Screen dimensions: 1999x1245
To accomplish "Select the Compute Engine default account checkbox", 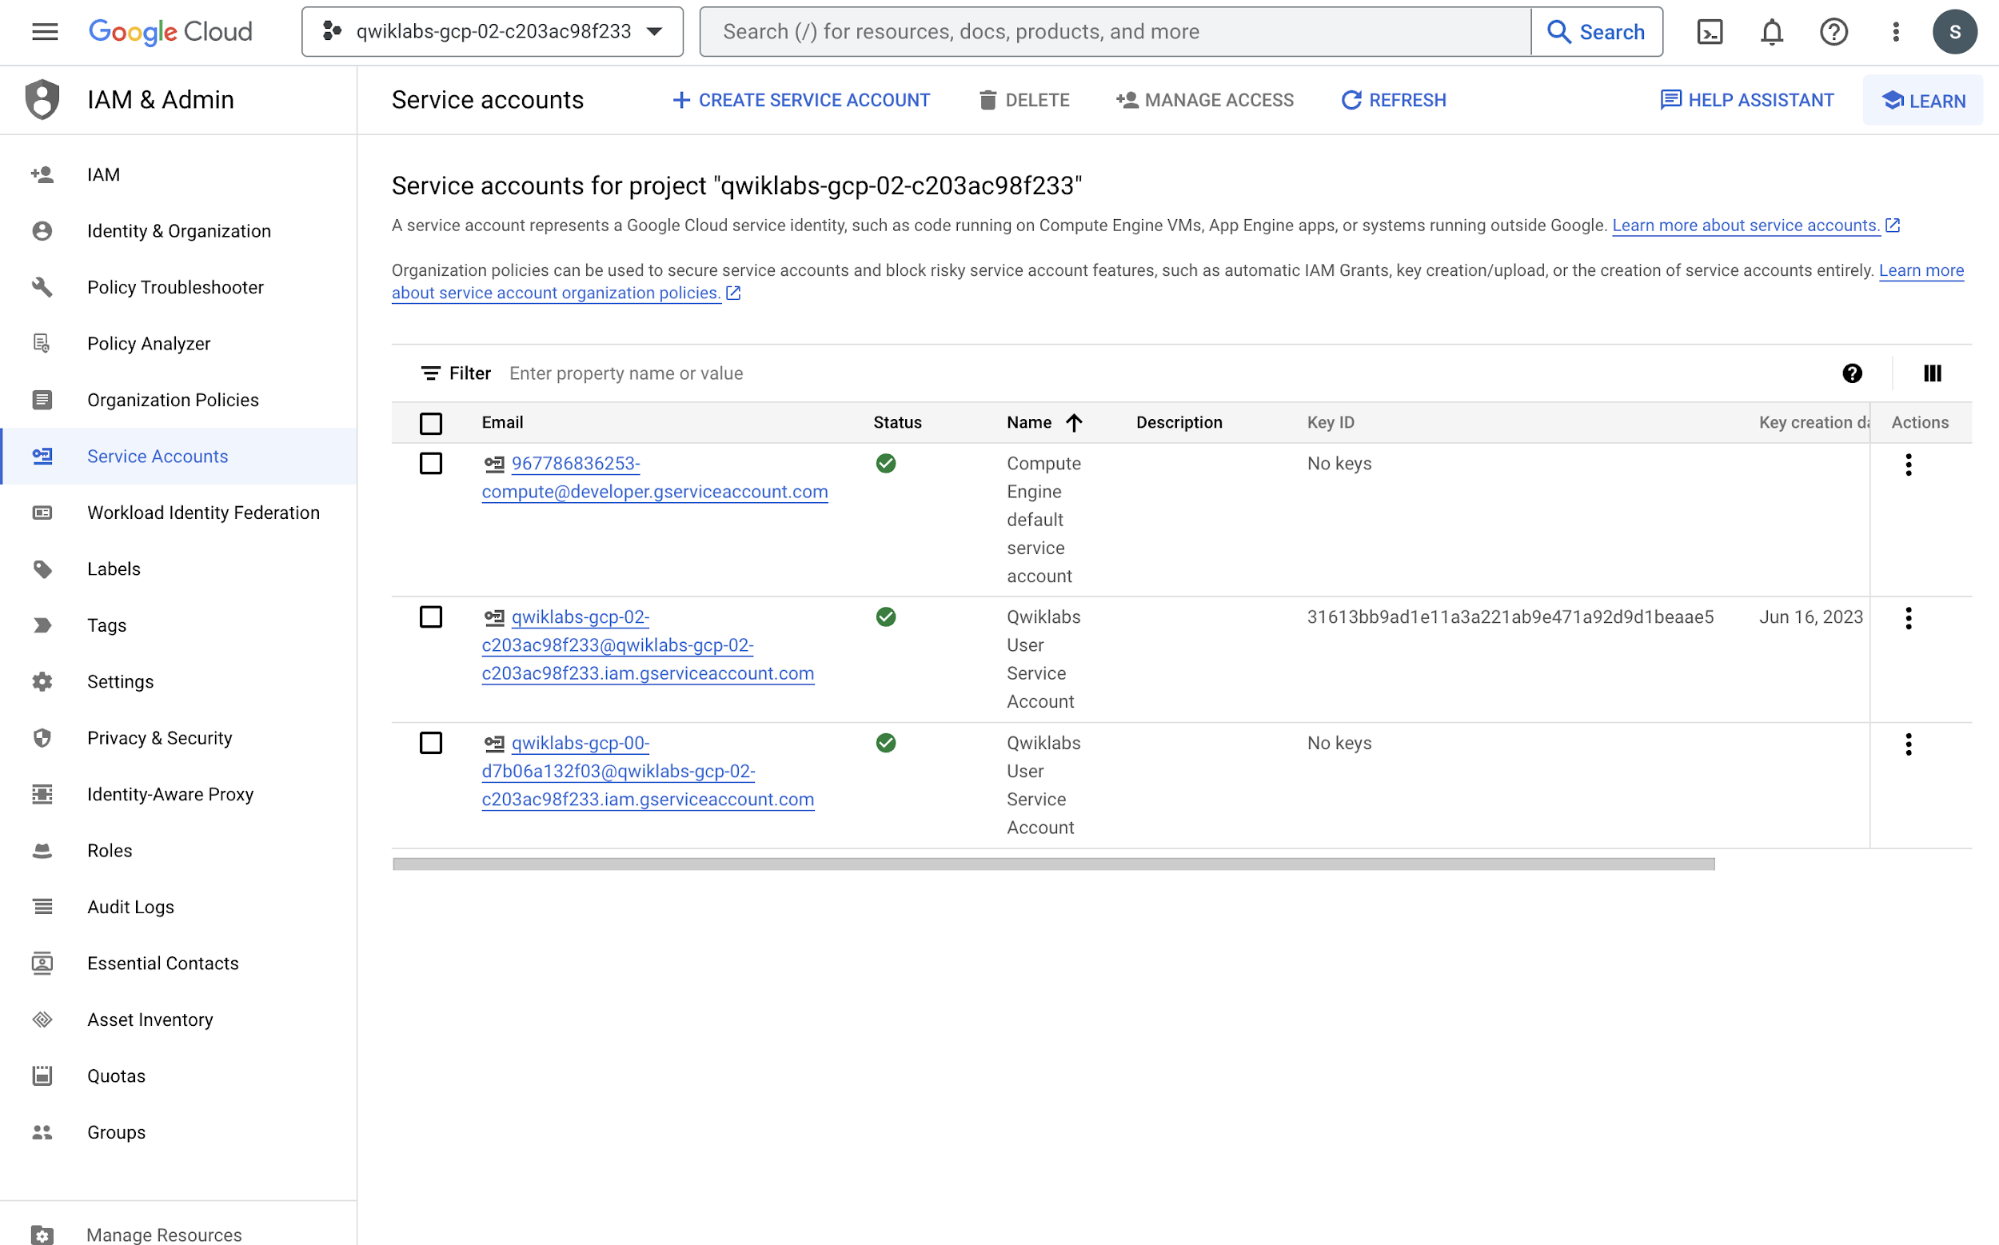I will point(432,465).
